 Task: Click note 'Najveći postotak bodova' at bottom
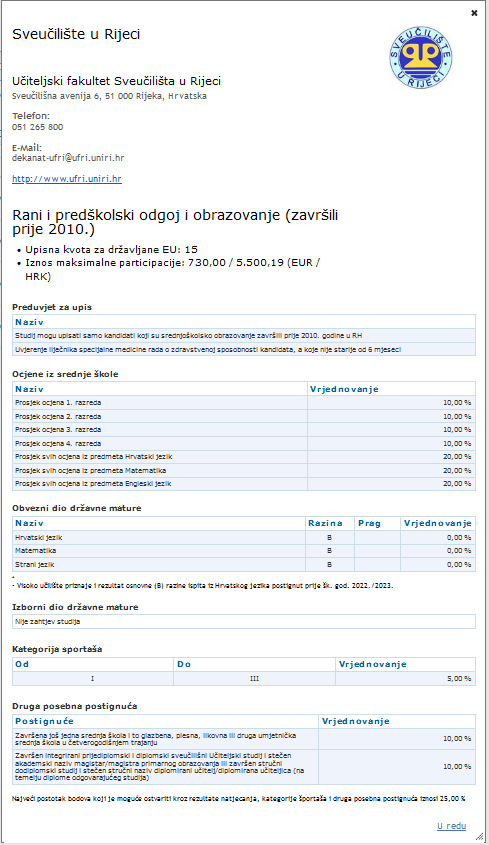(x=238, y=799)
